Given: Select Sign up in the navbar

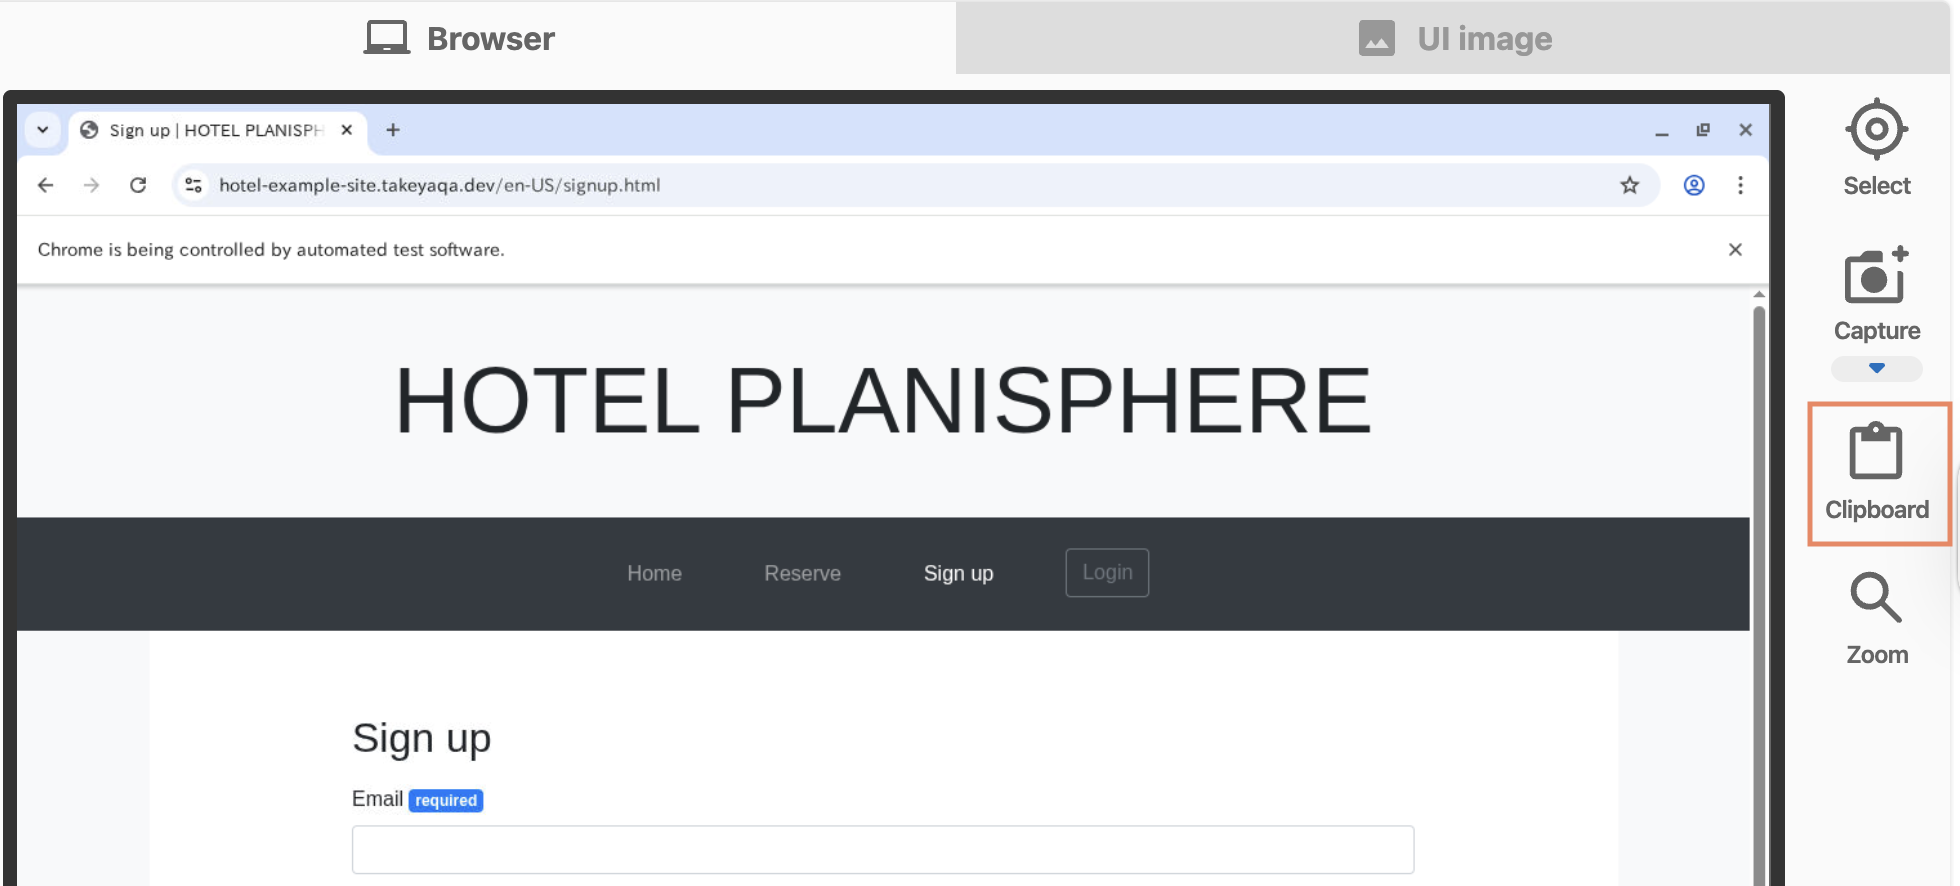Looking at the screenshot, I should (x=958, y=573).
